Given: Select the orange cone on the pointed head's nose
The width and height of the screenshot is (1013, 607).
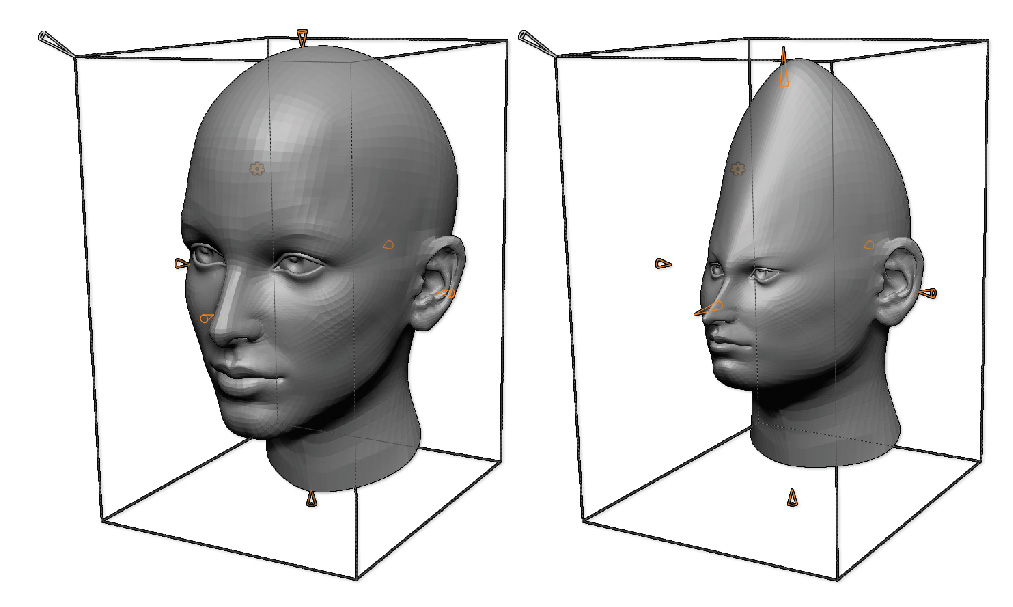Looking at the screenshot, I should pos(709,308).
